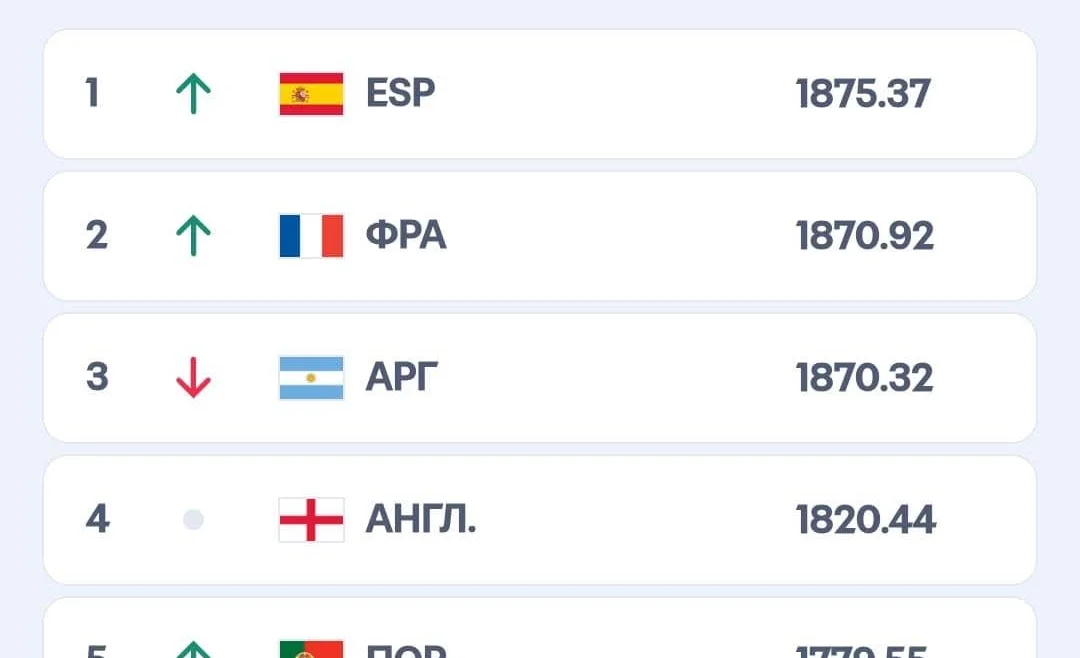
Task: Open the АНГЛ. team name
Action: pos(420,520)
